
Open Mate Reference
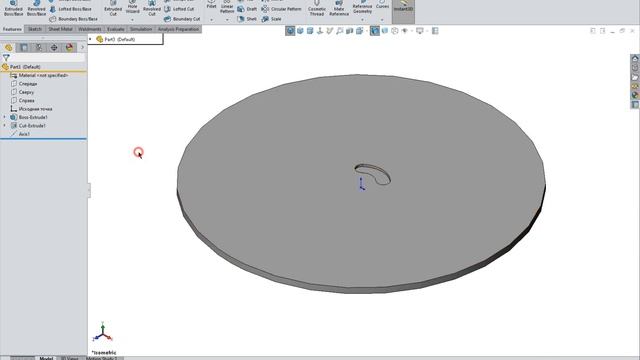339,8
